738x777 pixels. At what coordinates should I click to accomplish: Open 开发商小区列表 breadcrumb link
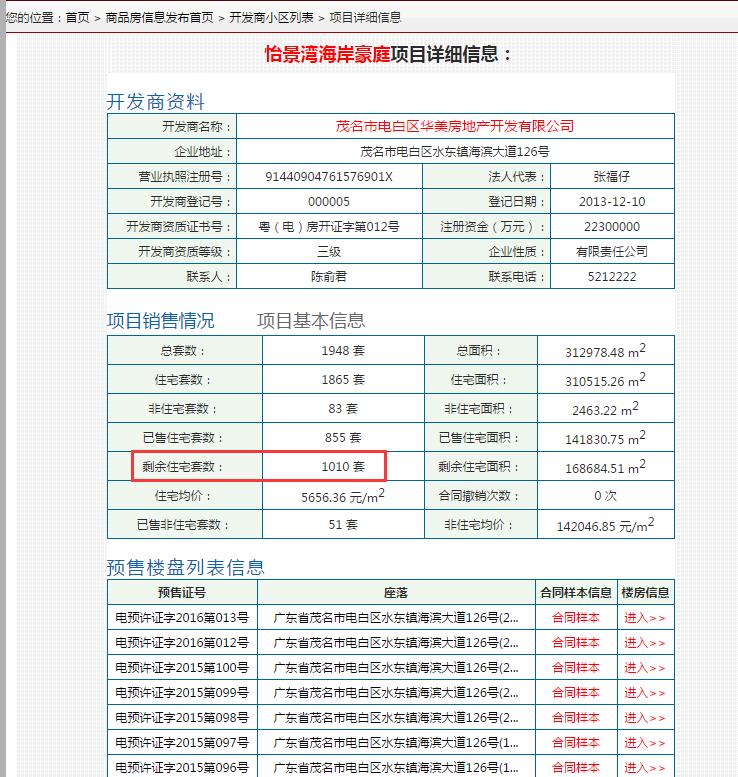(x=271, y=18)
